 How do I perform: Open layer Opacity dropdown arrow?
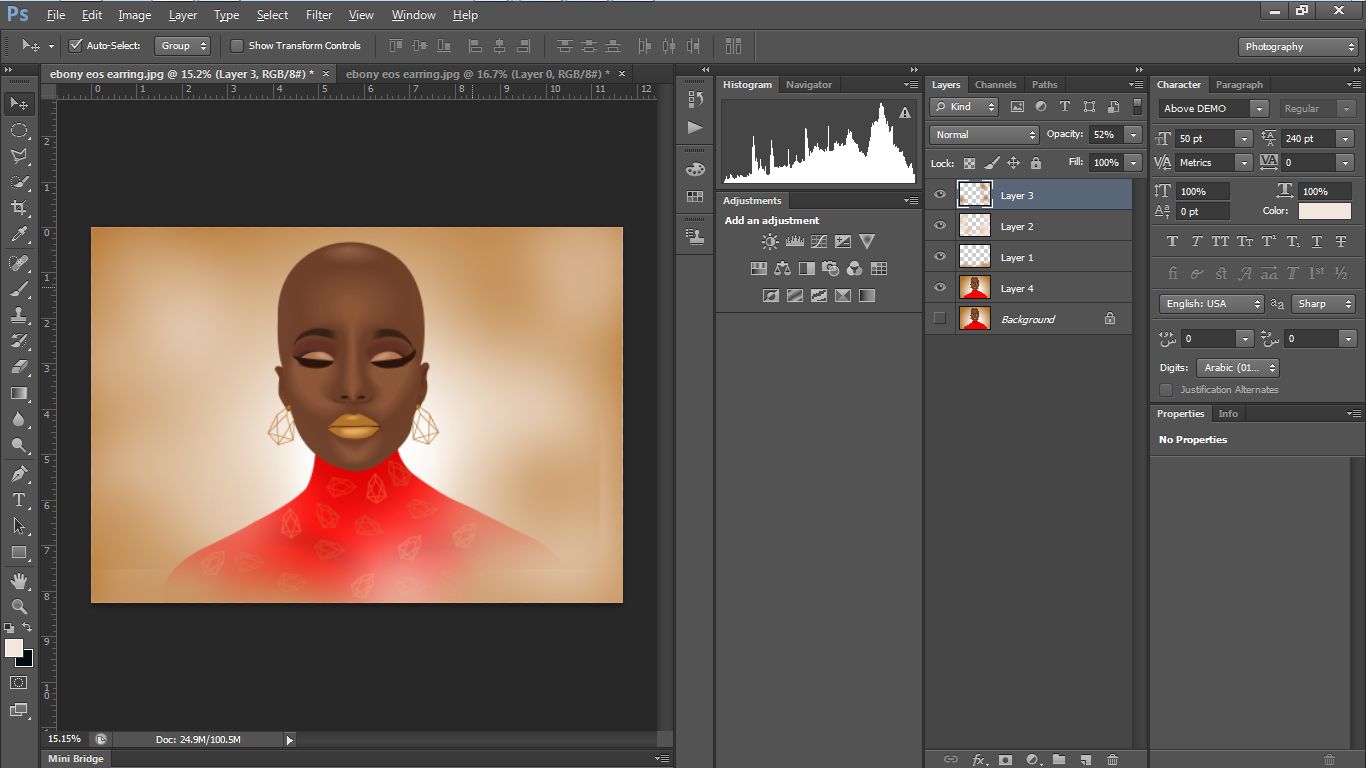(x=1133, y=134)
